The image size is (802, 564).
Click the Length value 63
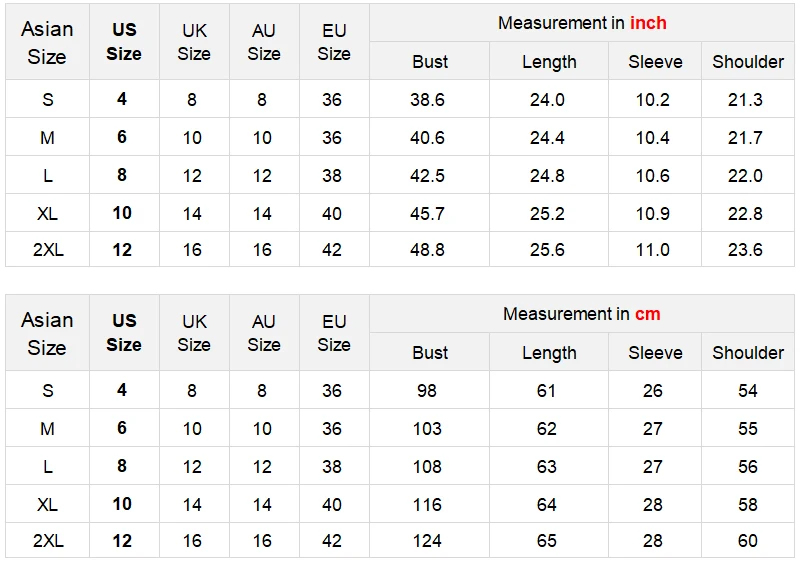(546, 466)
